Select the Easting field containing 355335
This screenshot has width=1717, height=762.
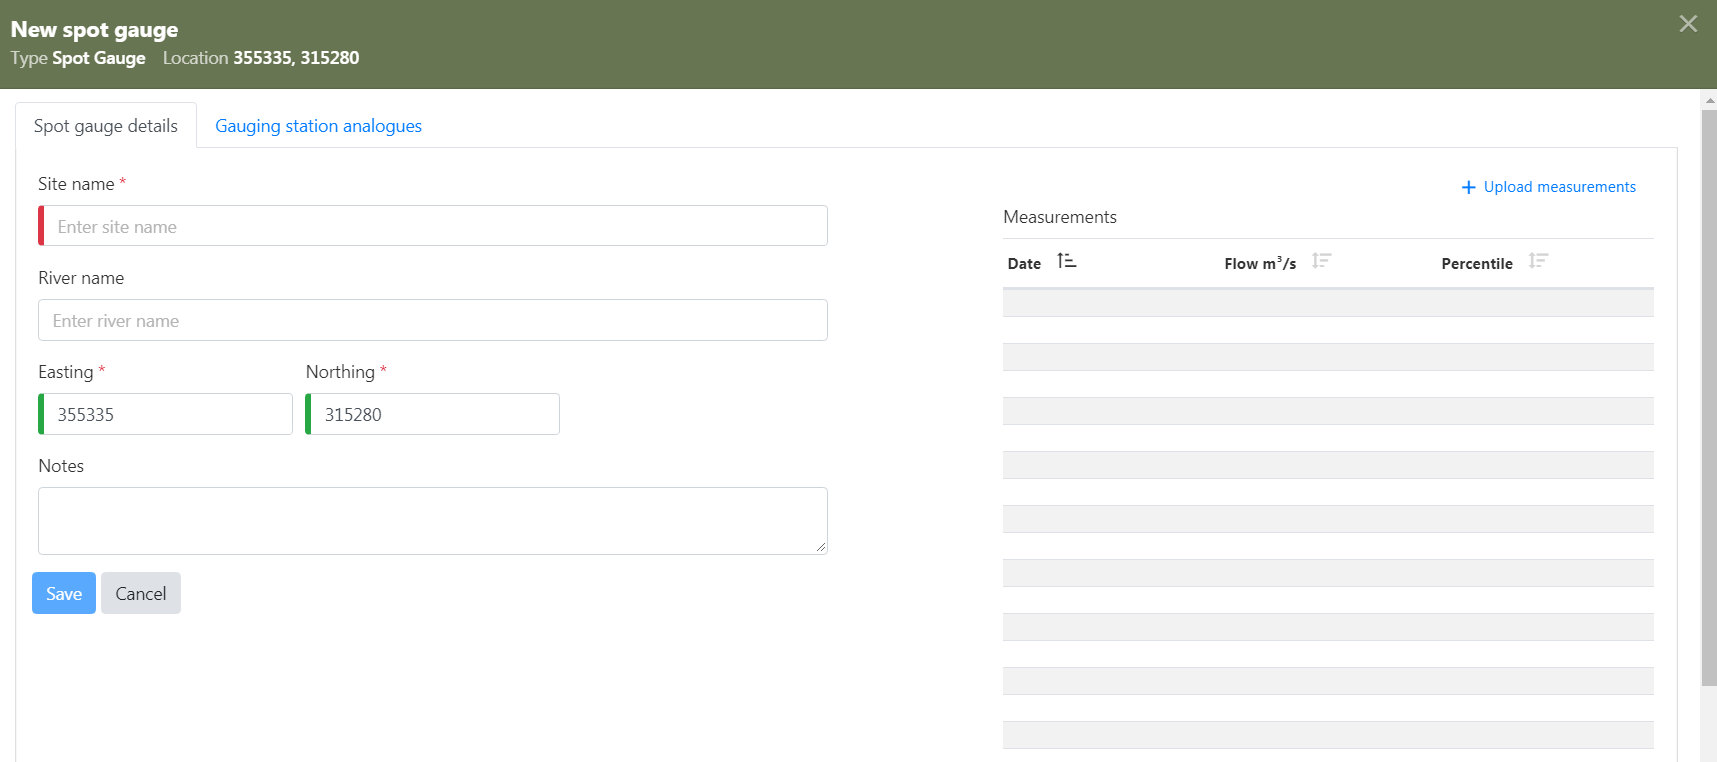click(166, 415)
